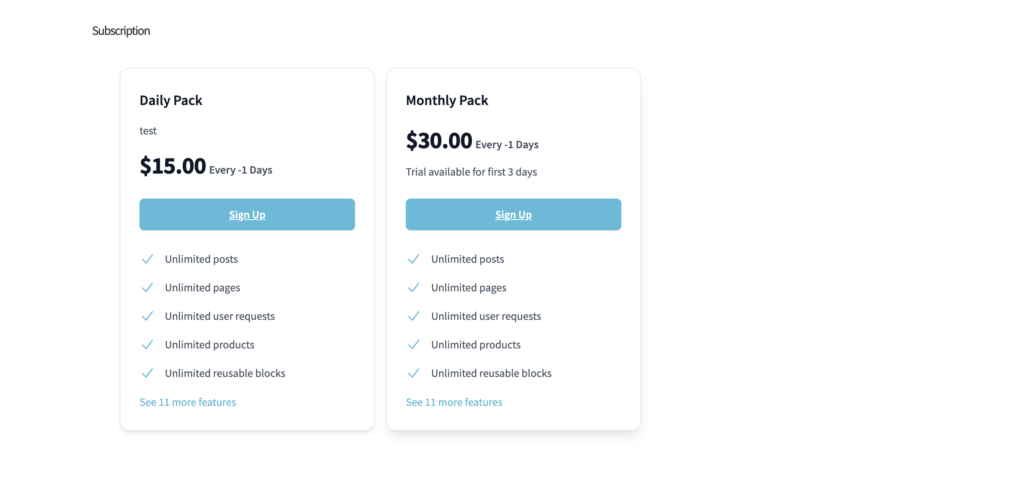Click Sign Up button for Monthly Pack

point(513,214)
